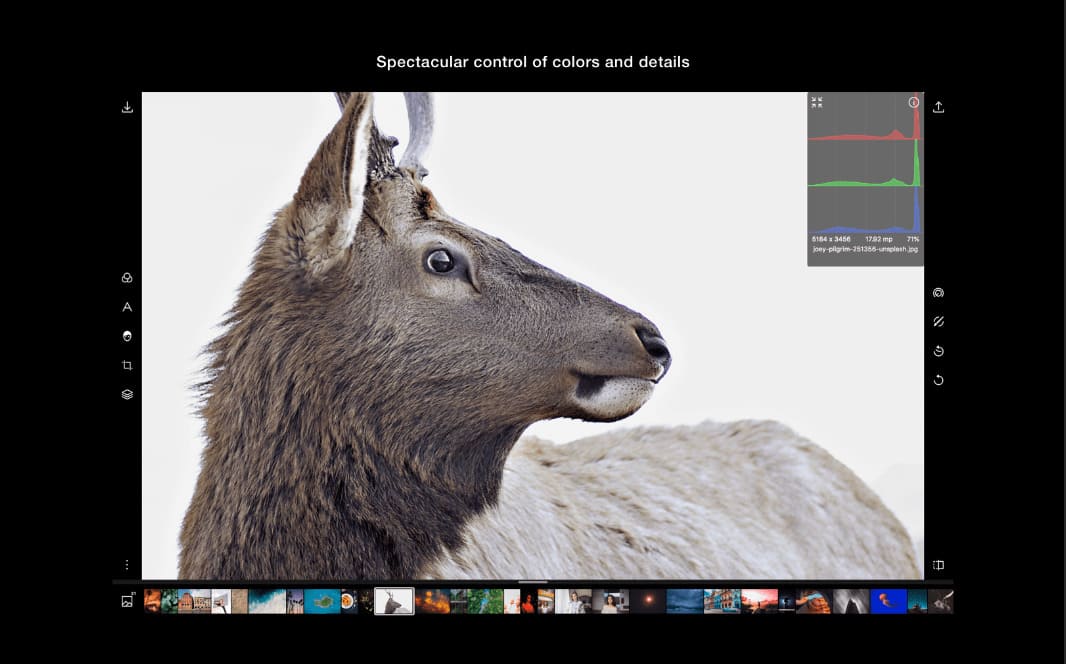Select the blue jellyfish thumbnail in filmstrip
The width and height of the screenshot is (1066, 664).
888,601
